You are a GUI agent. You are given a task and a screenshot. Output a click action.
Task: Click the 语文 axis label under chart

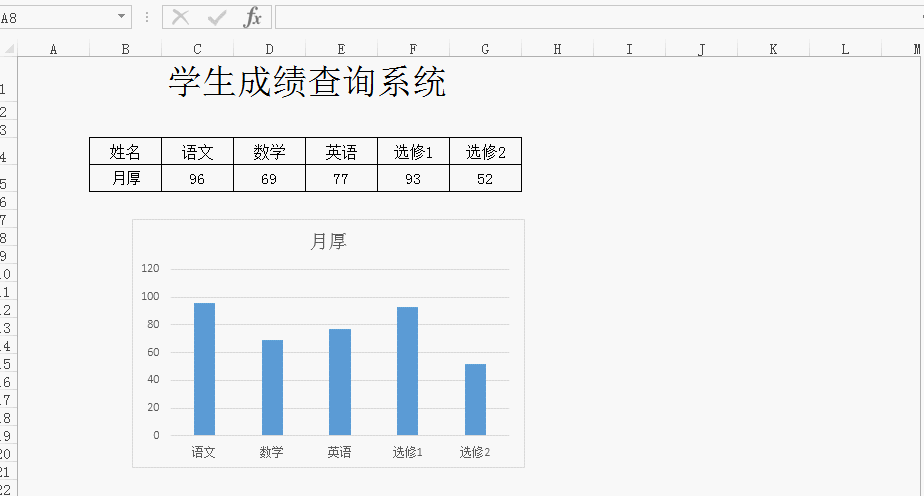coord(204,452)
